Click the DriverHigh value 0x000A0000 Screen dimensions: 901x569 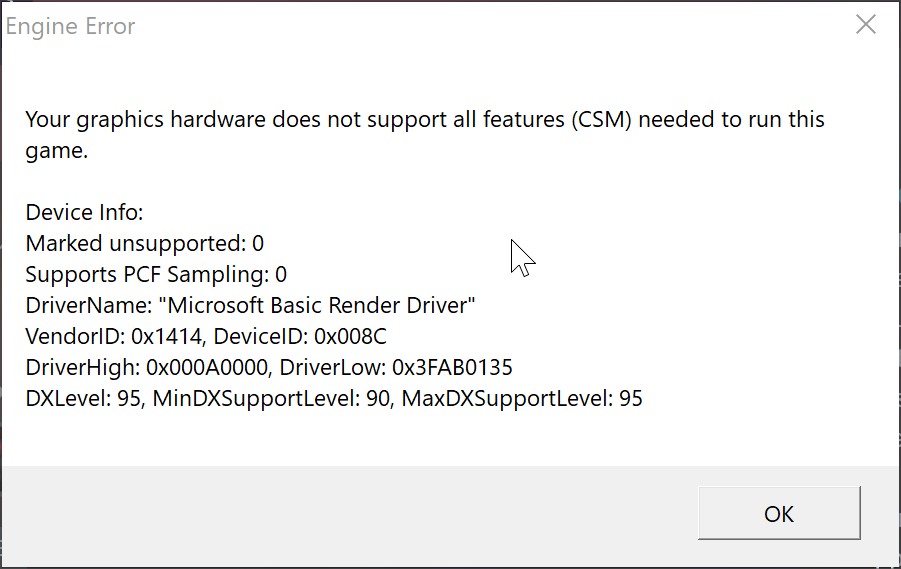point(207,367)
